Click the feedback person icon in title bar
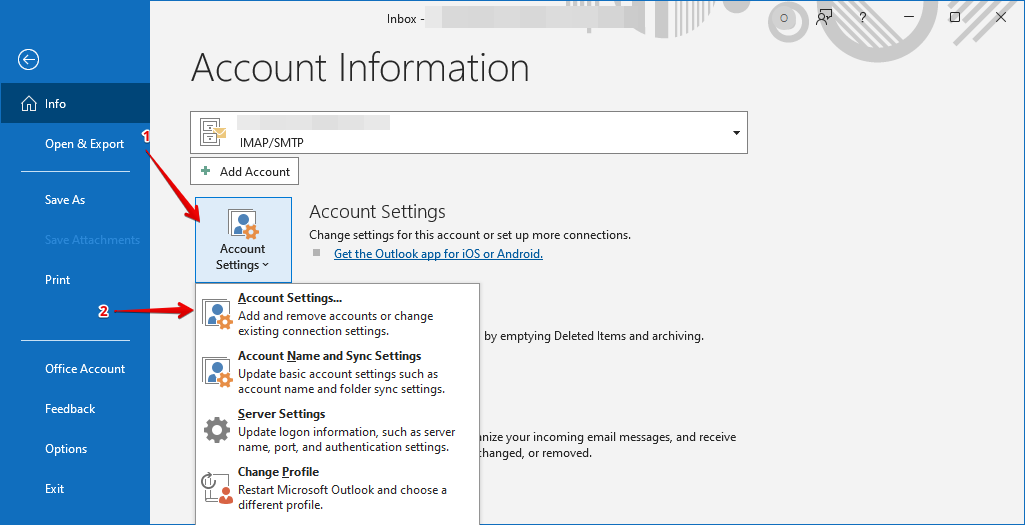Image resolution: width=1025 pixels, height=525 pixels. click(824, 18)
